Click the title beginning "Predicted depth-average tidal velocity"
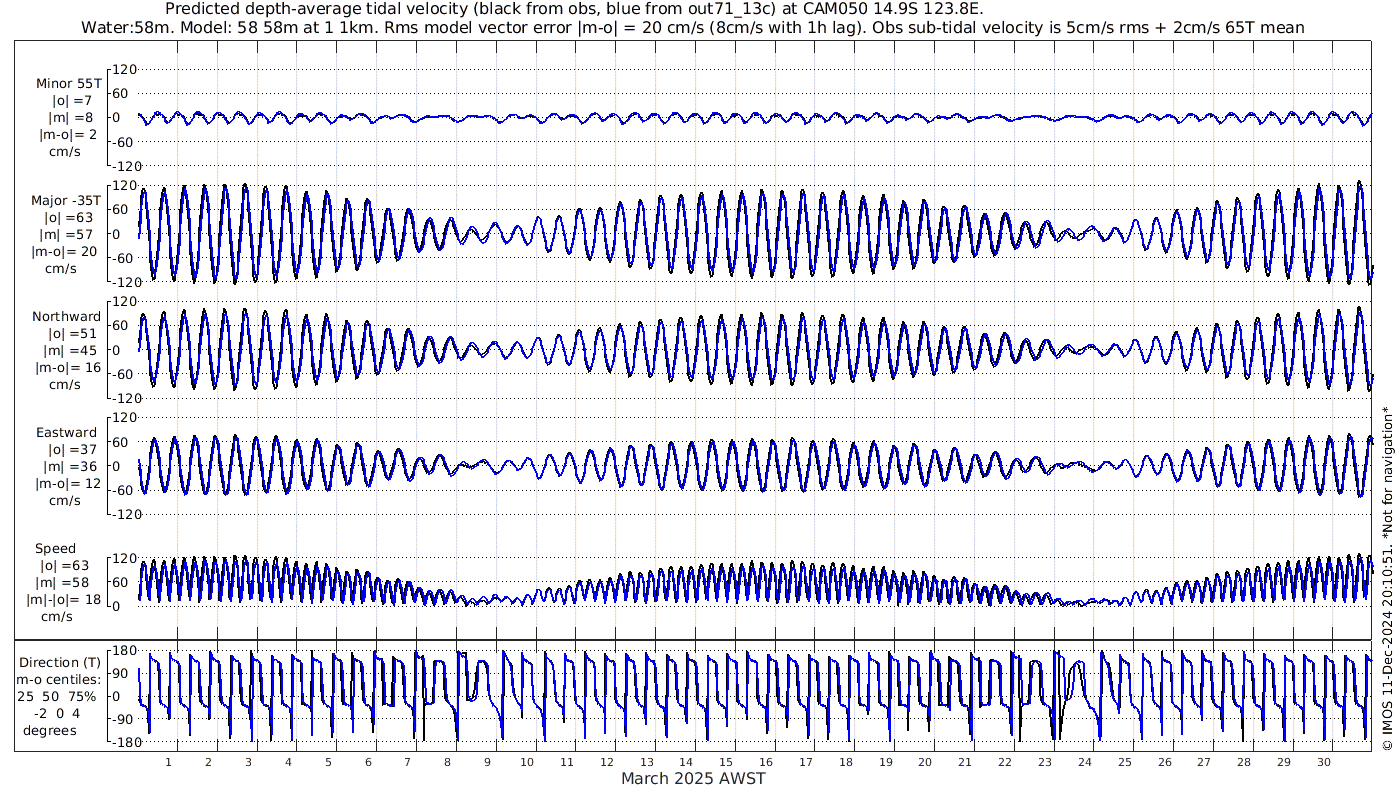The width and height of the screenshot is (1400, 800). tap(574, 9)
